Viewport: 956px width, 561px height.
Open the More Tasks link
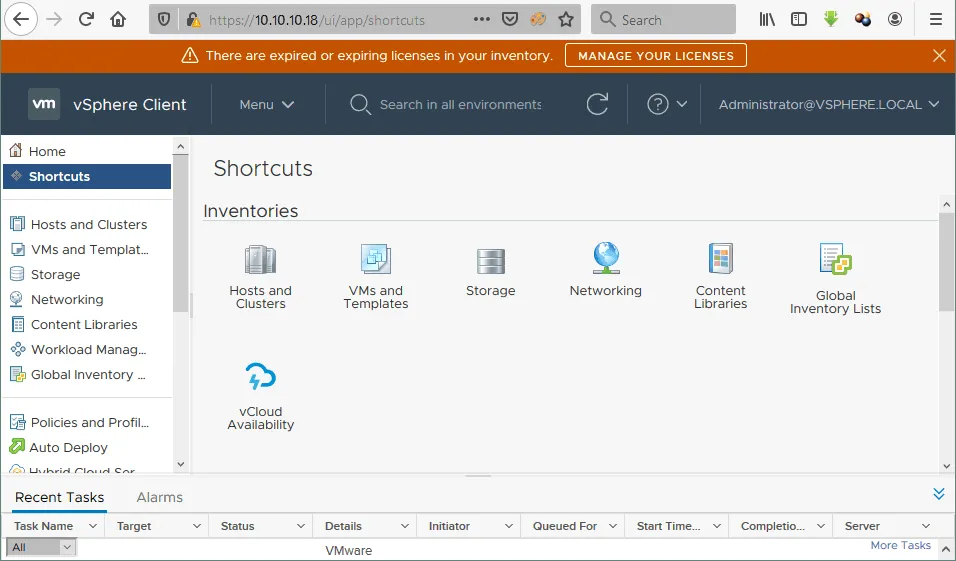point(900,545)
